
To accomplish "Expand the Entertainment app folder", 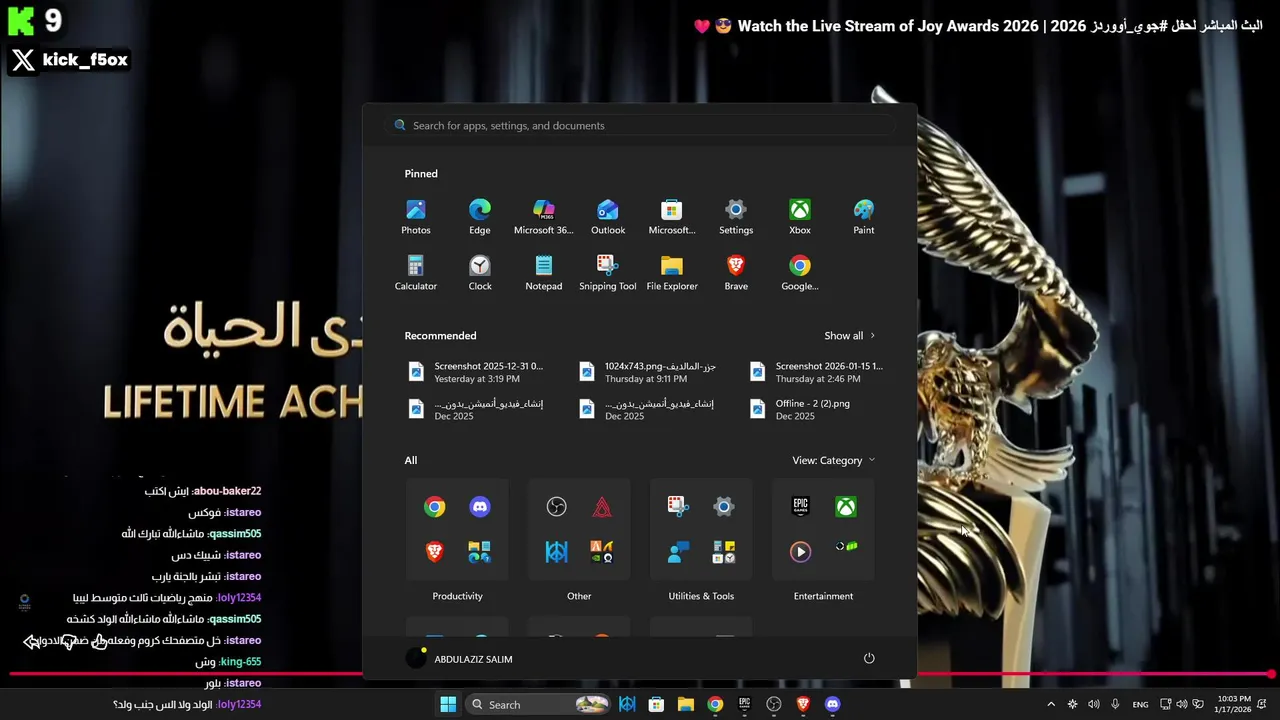I will pyautogui.click(x=823, y=529).
